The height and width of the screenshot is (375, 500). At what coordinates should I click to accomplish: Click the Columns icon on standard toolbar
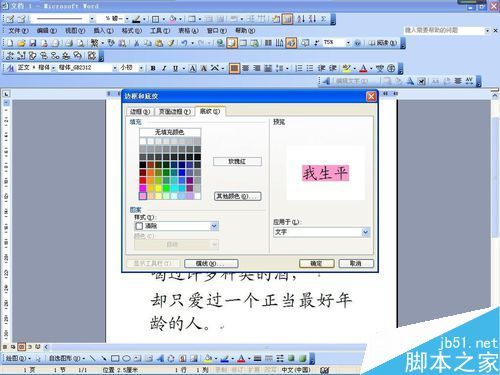268,43
